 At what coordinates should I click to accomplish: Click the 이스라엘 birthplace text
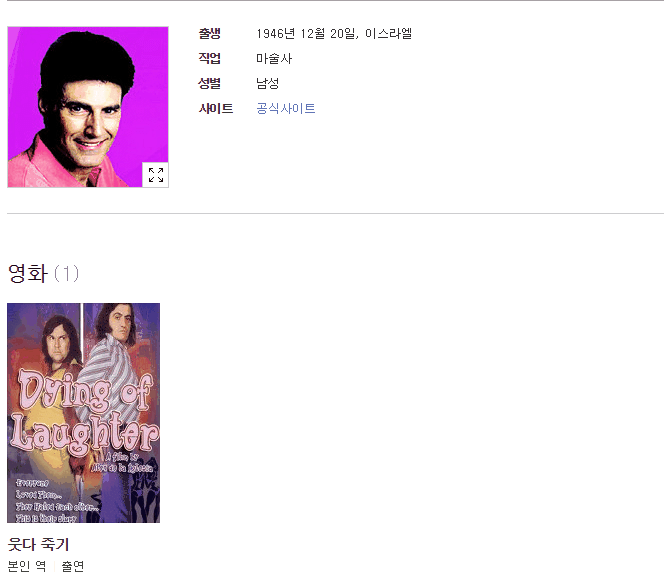click(388, 33)
